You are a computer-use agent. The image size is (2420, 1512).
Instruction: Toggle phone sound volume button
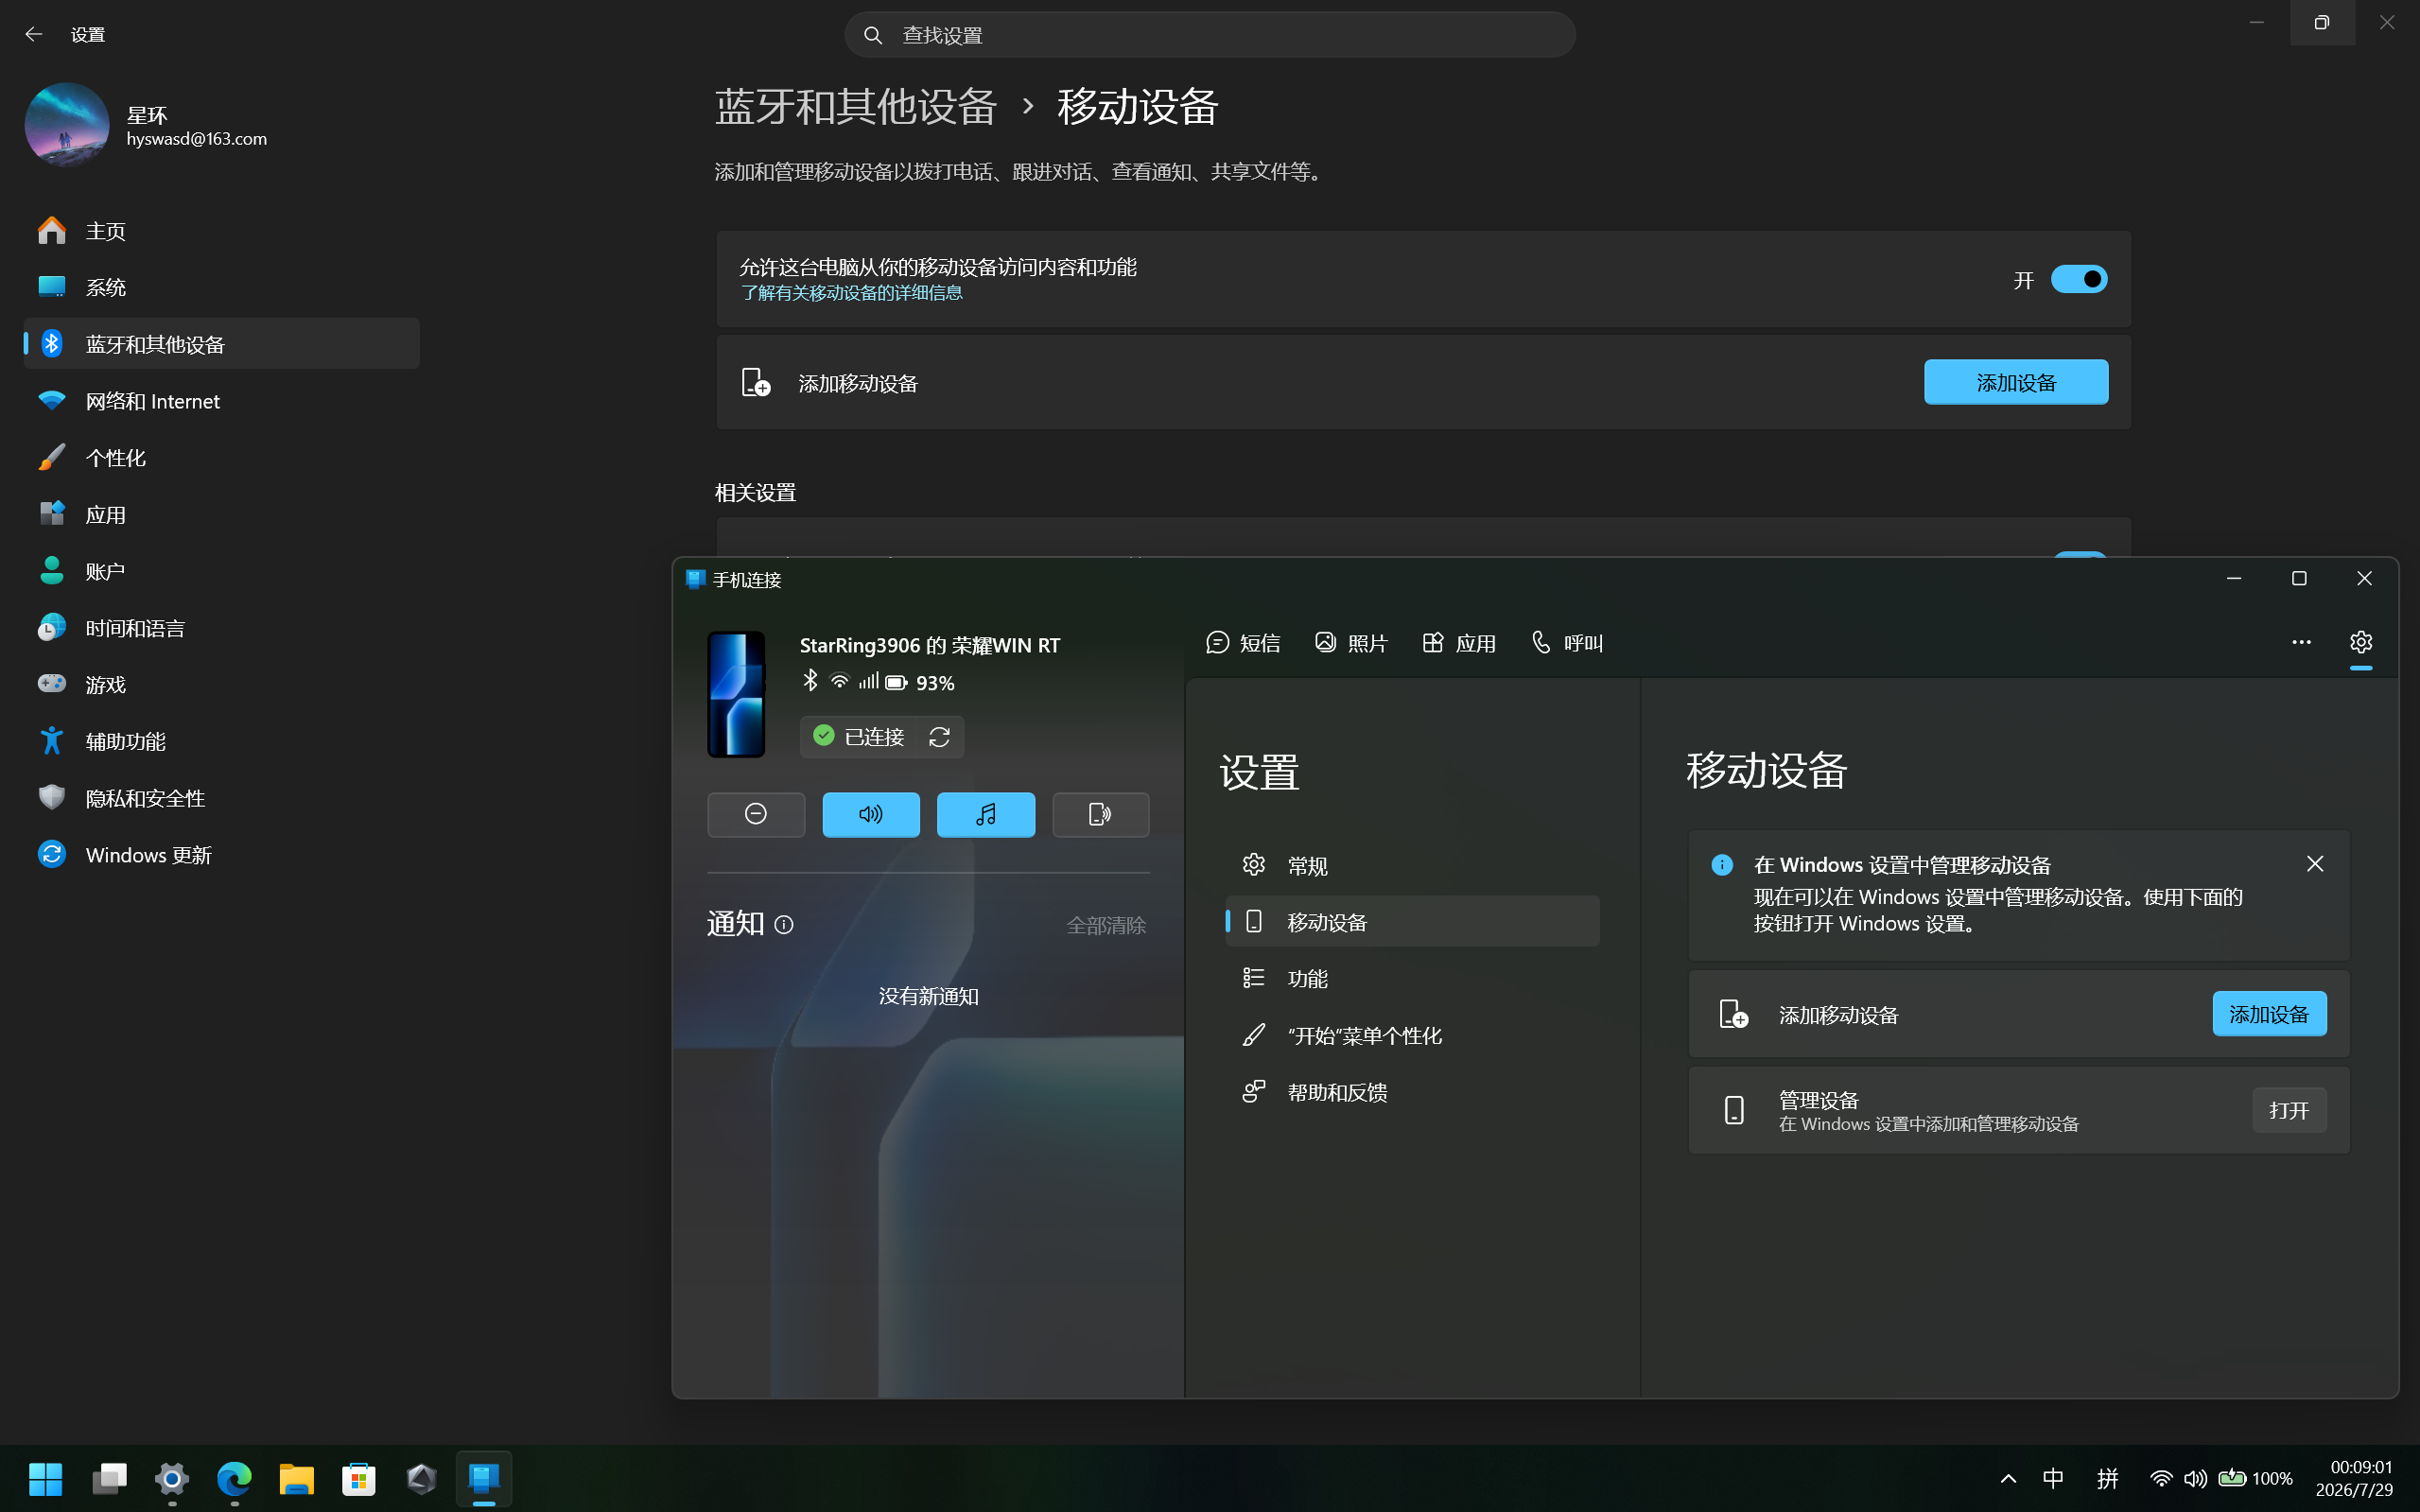(871, 814)
